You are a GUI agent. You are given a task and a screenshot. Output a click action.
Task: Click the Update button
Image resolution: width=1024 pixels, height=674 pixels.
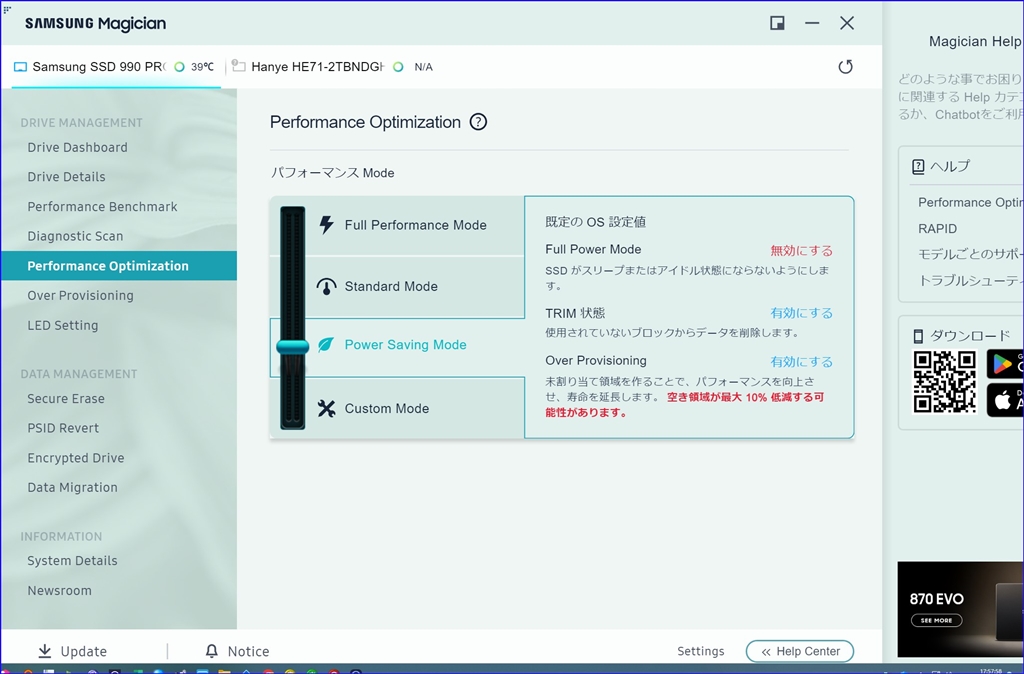pos(72,651)
